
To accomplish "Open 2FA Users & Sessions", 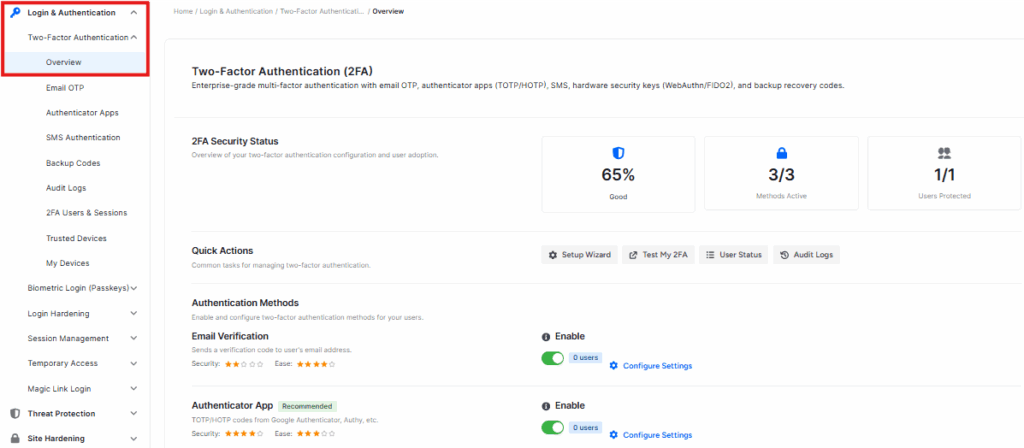I will [x=86, y=213].
